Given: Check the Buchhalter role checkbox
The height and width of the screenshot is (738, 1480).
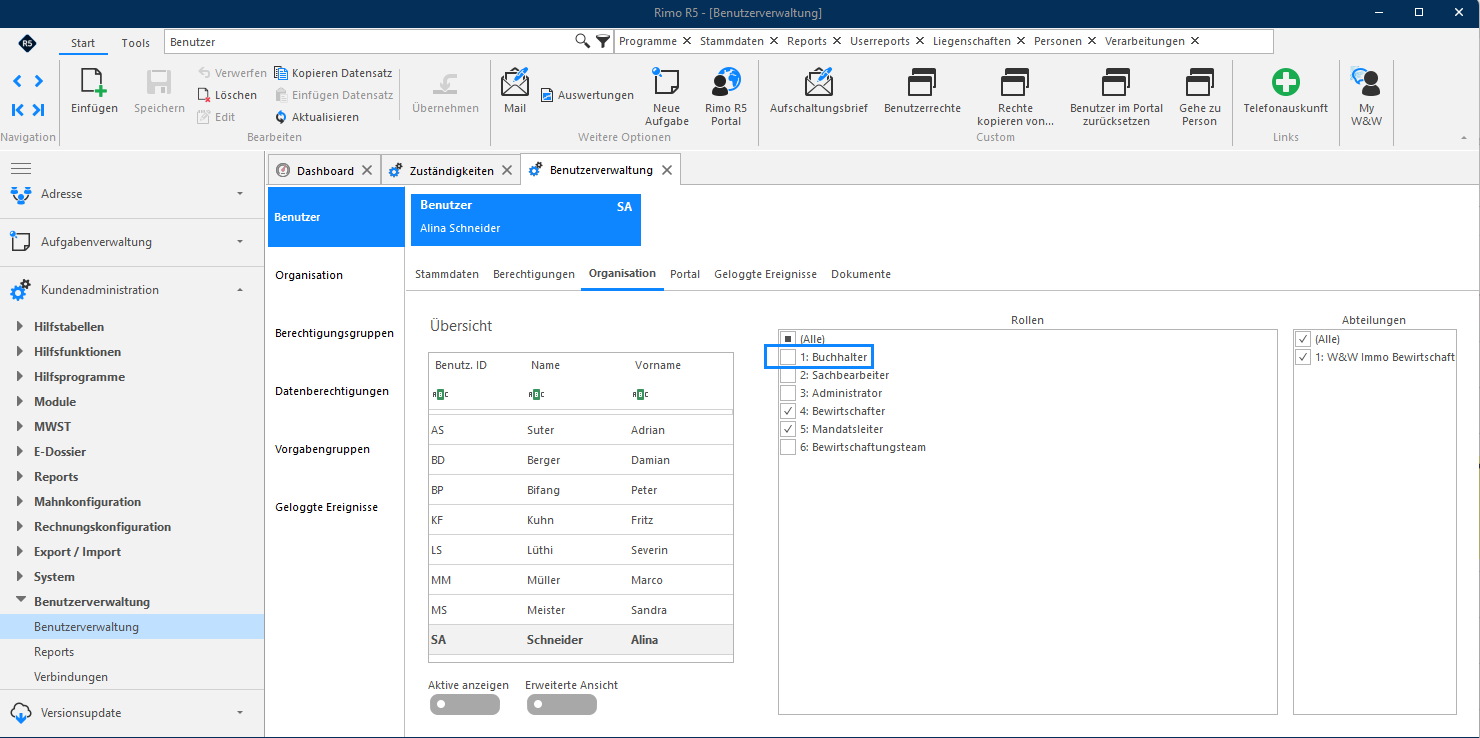Looking at the screenshot, I should tap(788, 357).
